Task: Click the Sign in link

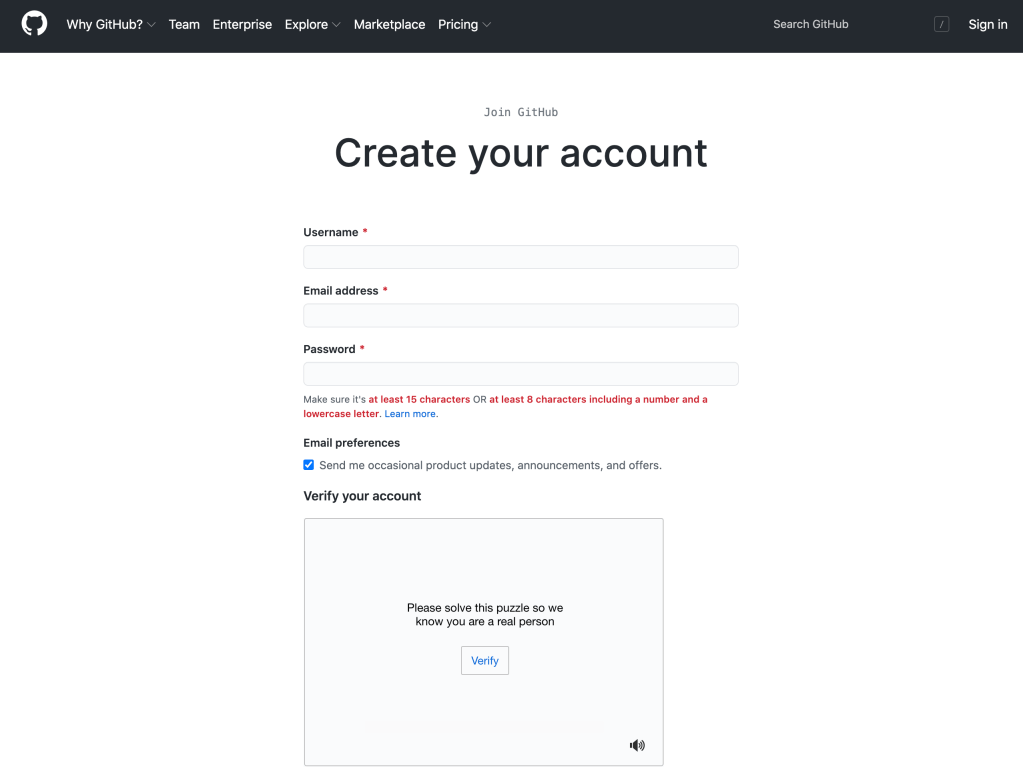Action: click(987, 25)
